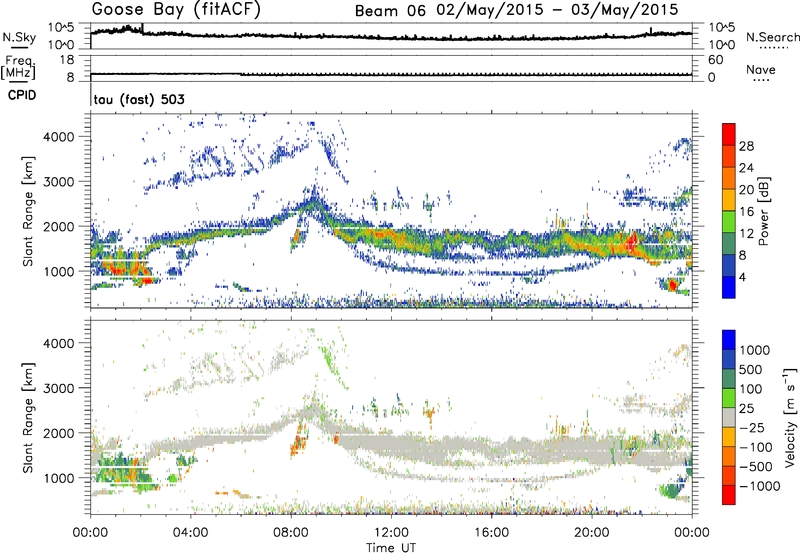This screenshot has height=554, width=800.
Task: Click the 'Nave' legend label
Action: point(761,69)
